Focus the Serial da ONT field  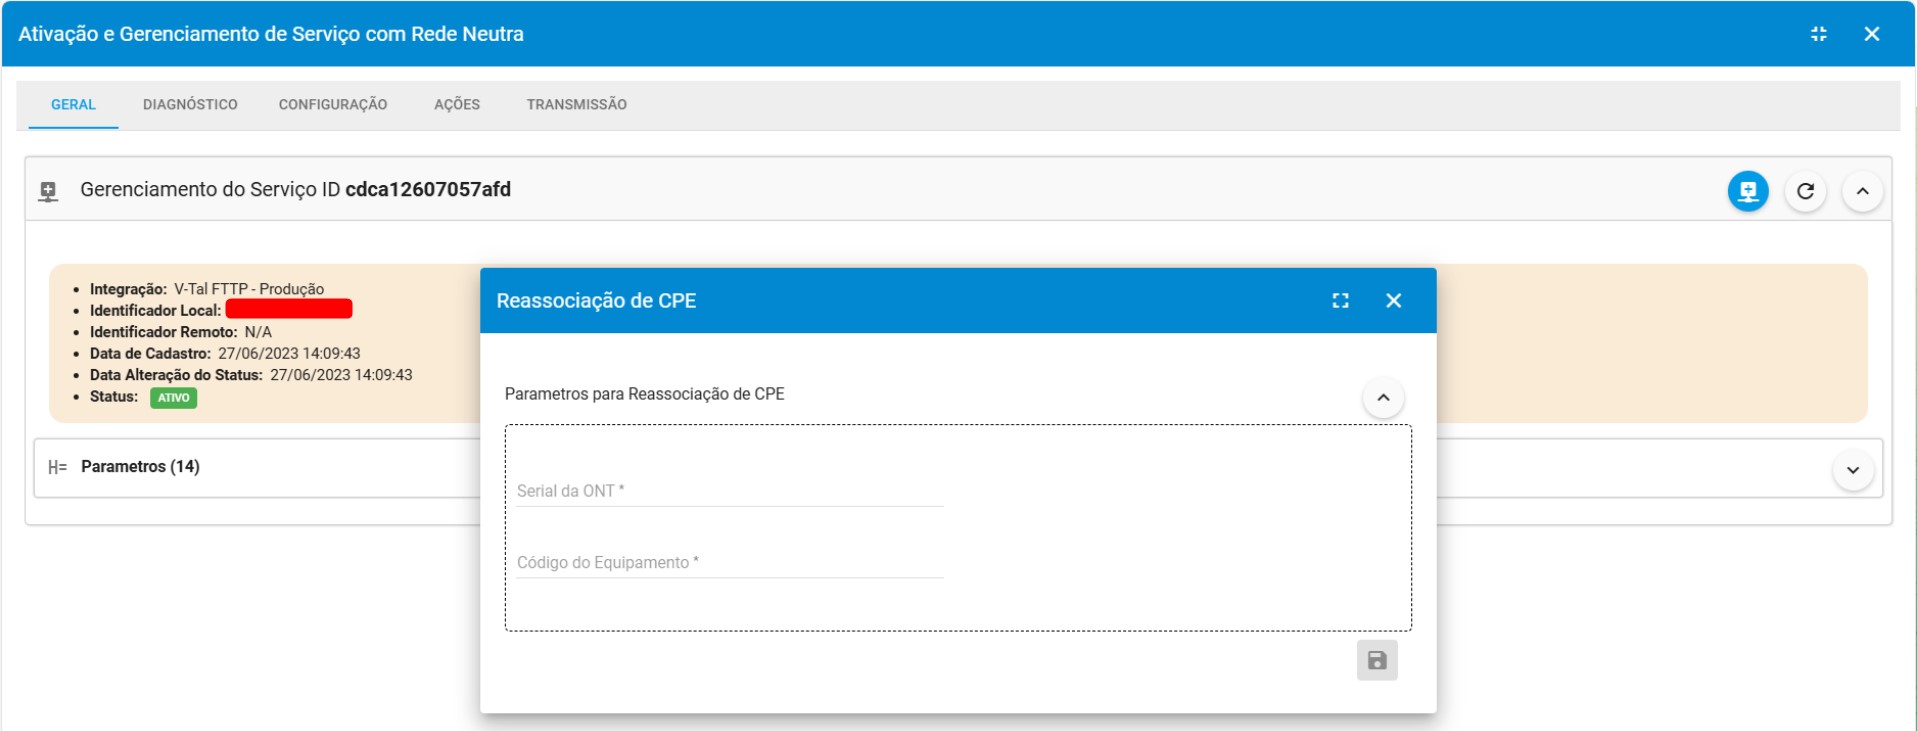click(729, 491)
